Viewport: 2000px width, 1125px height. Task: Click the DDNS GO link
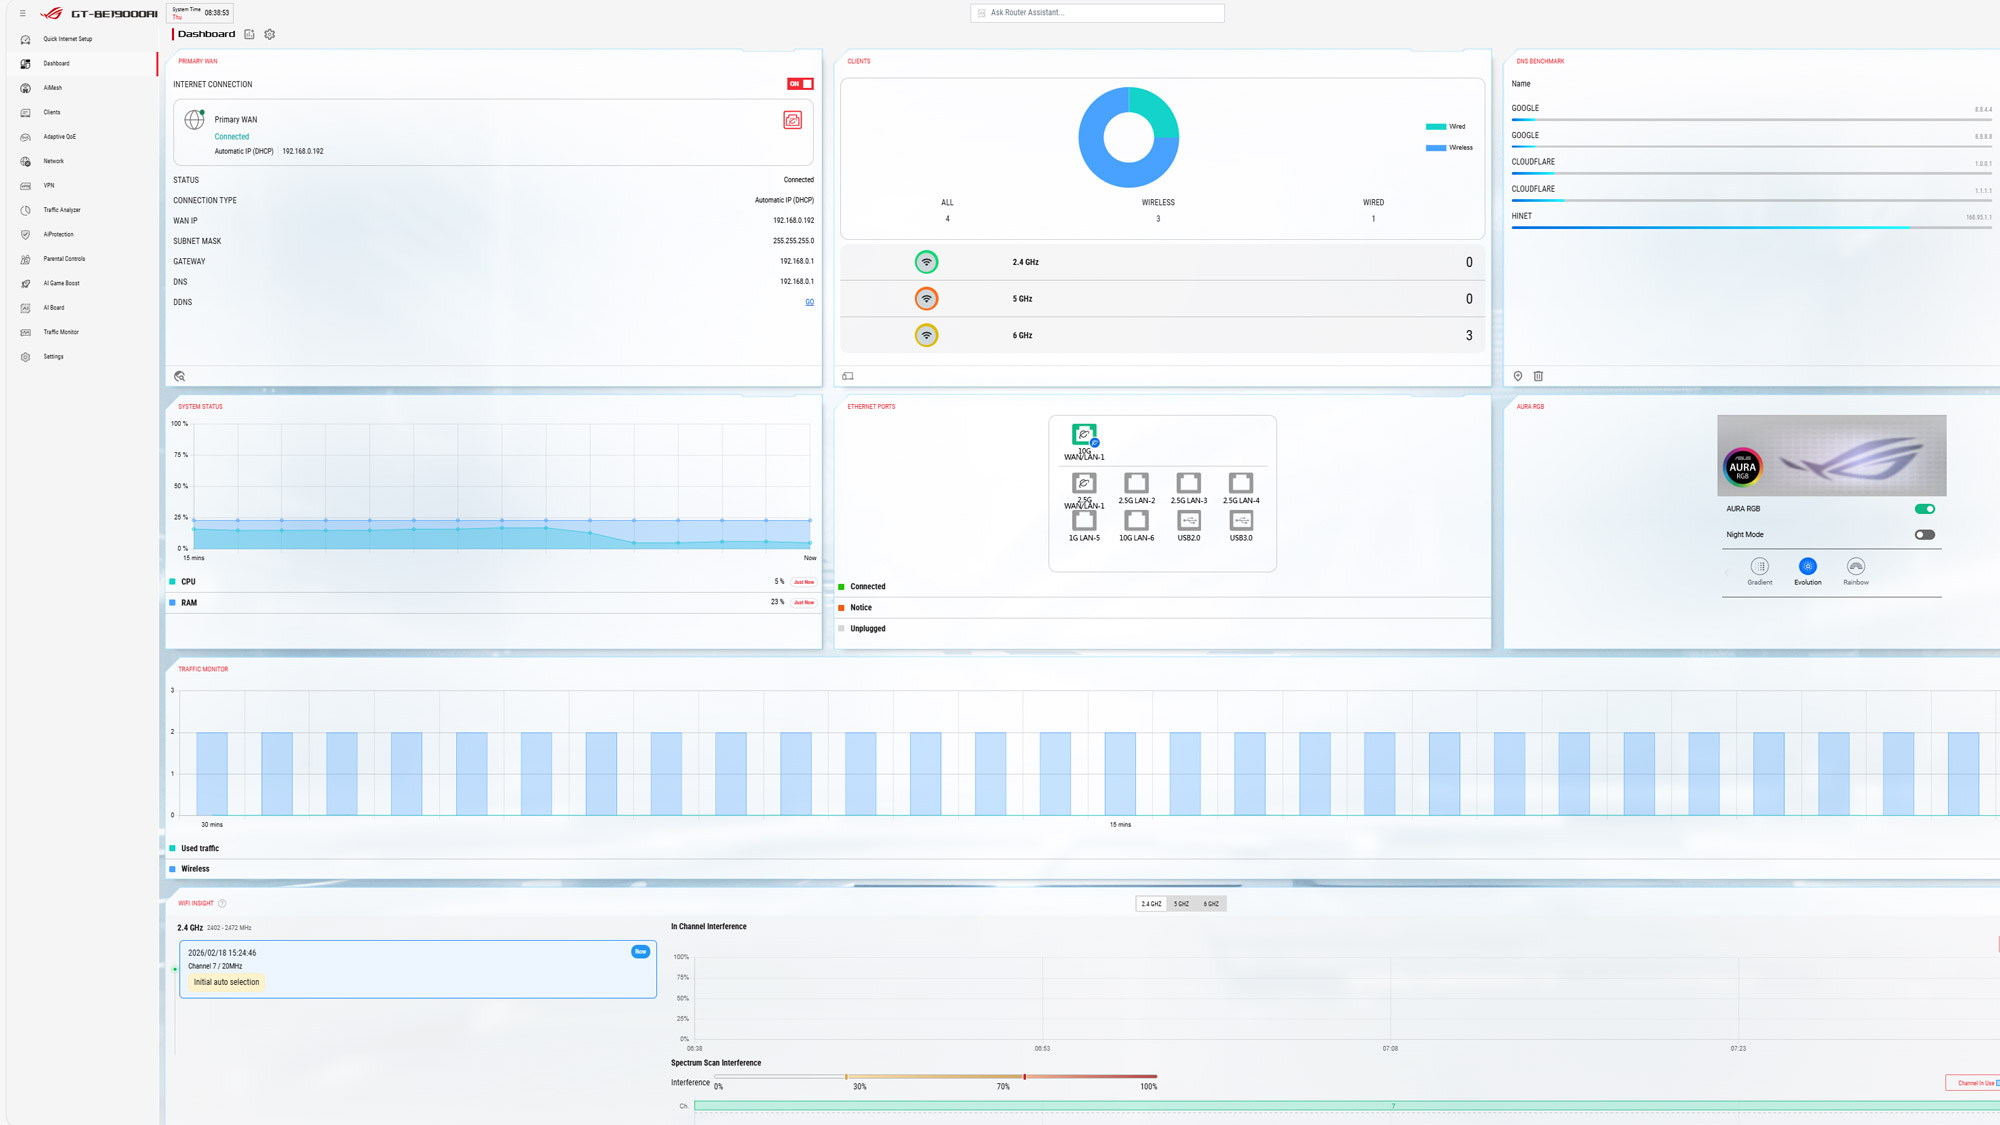pyautogui.click(x=809, y=302)
